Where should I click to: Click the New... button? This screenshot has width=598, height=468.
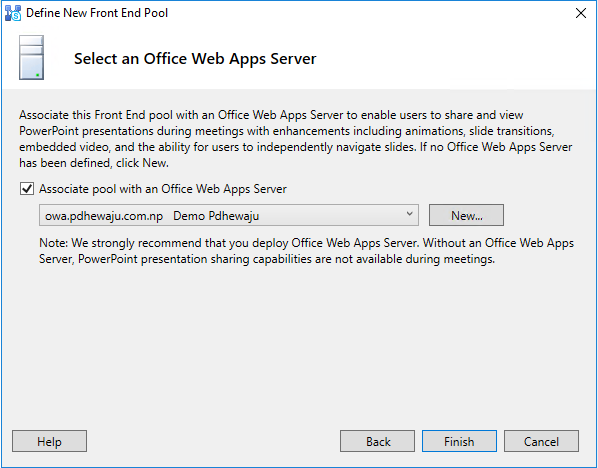466,215
